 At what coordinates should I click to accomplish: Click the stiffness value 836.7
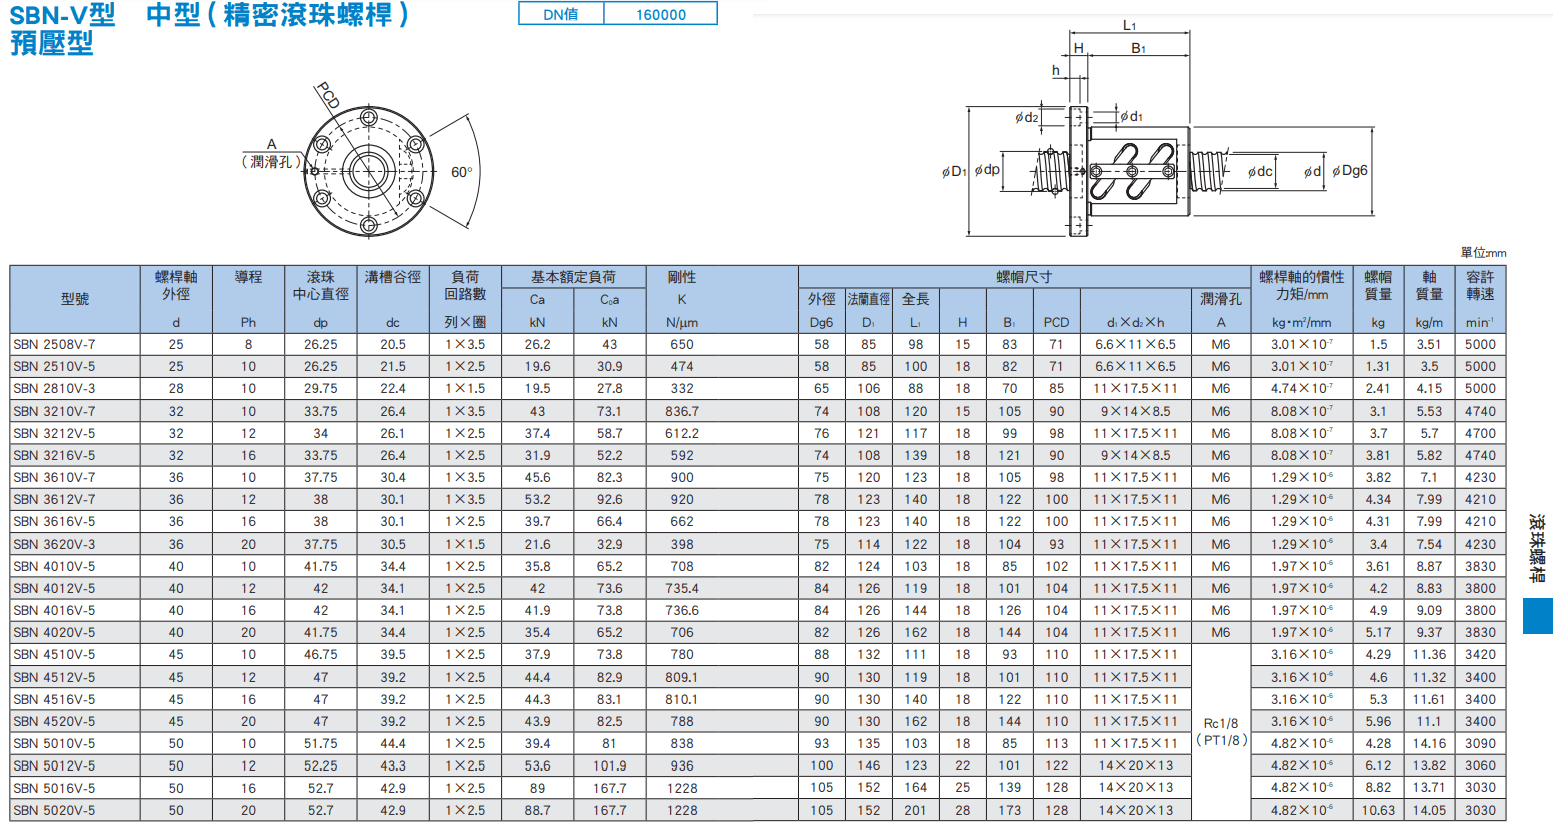(x=682, y=411)
